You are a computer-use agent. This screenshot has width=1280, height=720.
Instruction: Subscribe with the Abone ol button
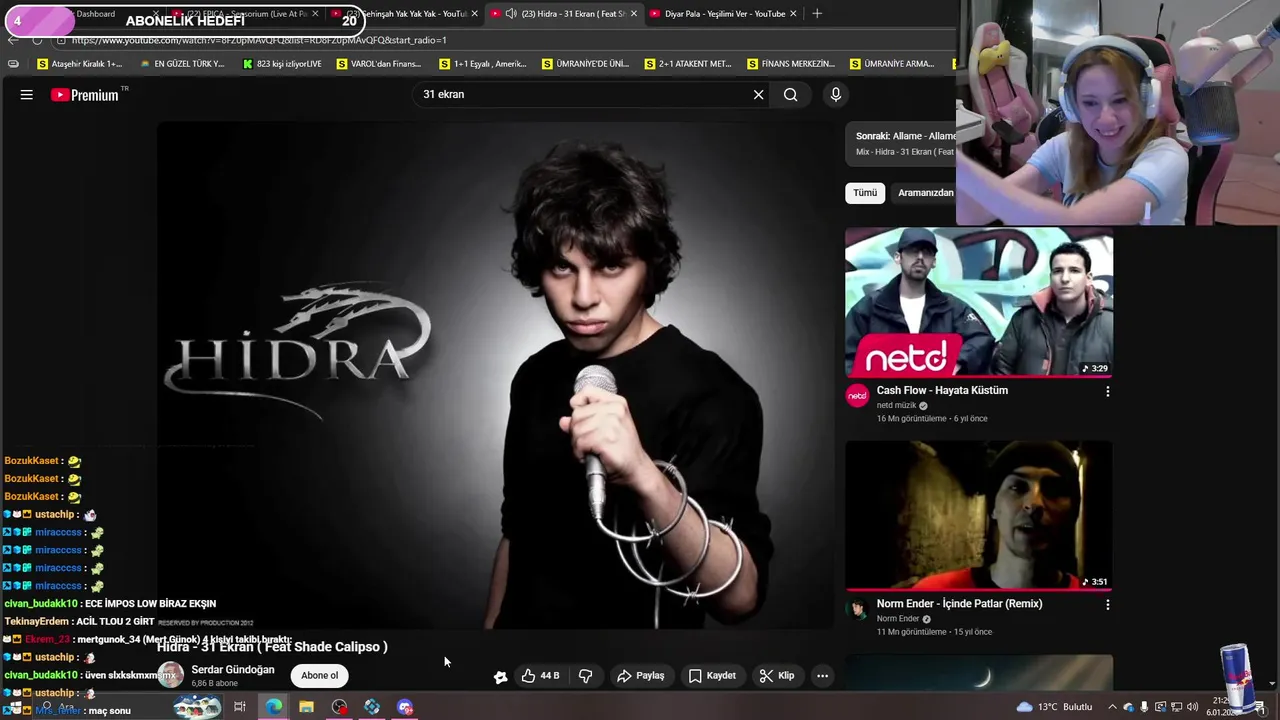(x=320, y=676)
